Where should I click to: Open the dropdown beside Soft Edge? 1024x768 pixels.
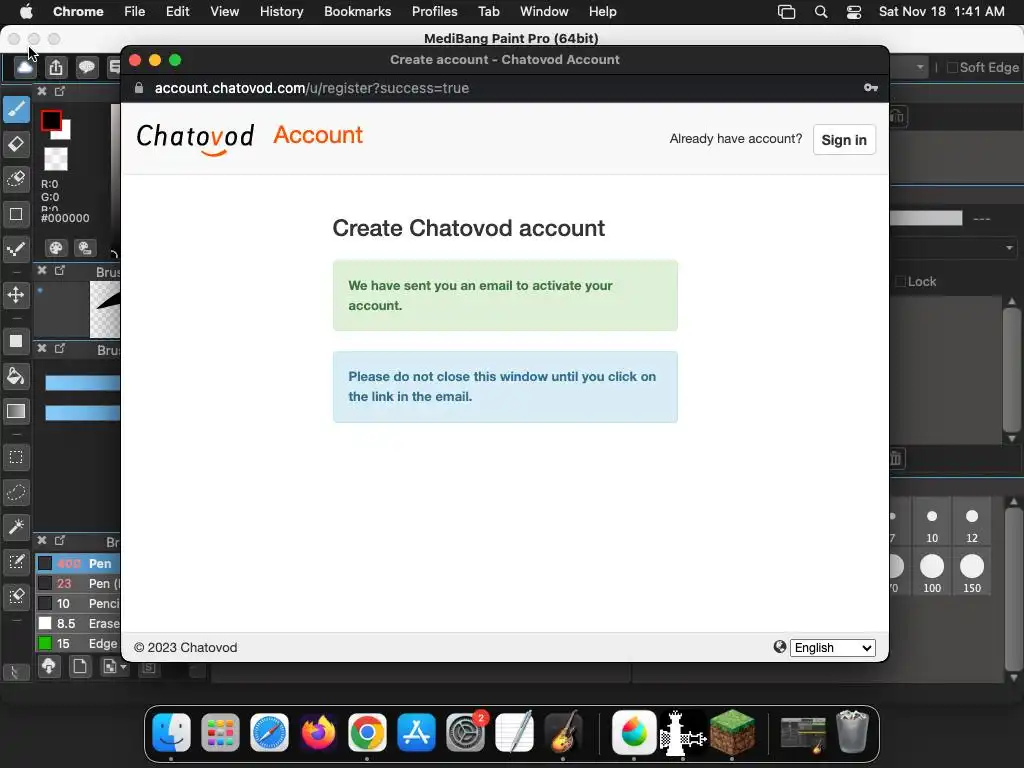coord(920,67)
